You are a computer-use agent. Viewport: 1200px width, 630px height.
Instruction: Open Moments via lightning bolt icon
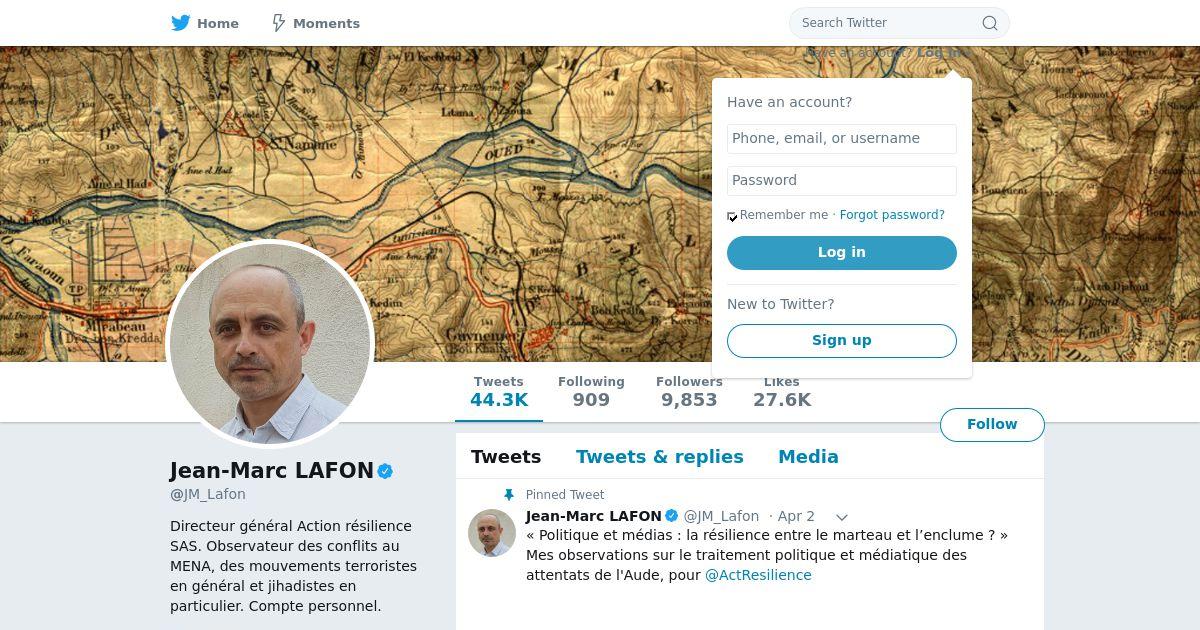click(x=279, y=23)
